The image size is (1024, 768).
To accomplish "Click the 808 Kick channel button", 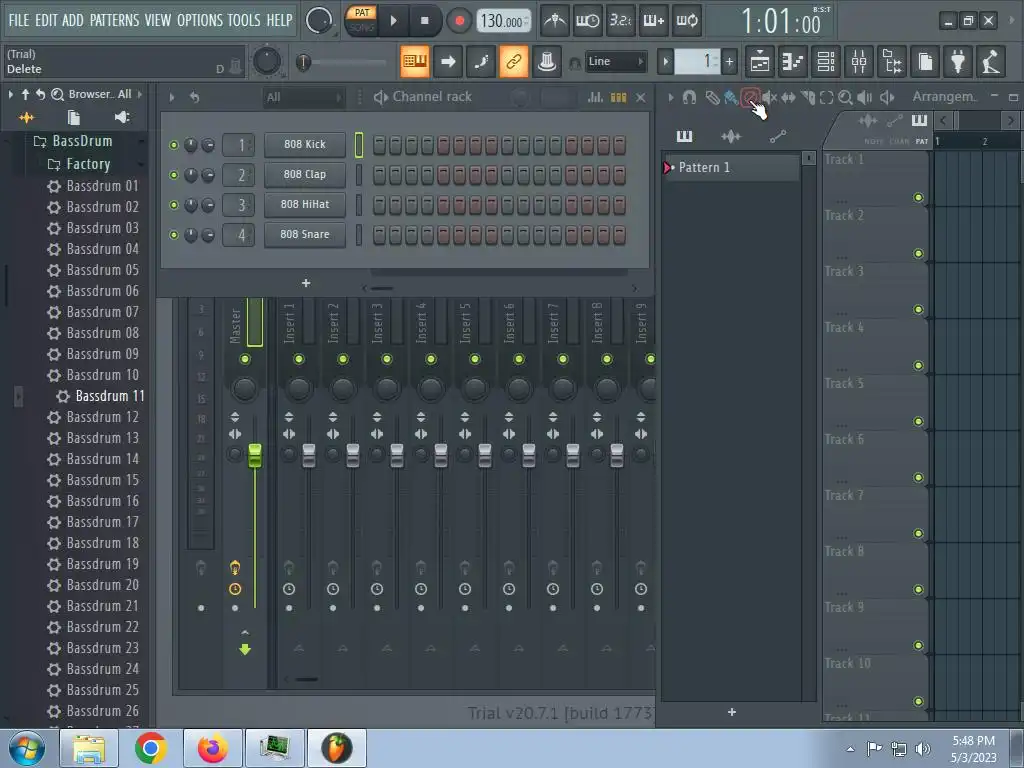I will tap(305, 144).
